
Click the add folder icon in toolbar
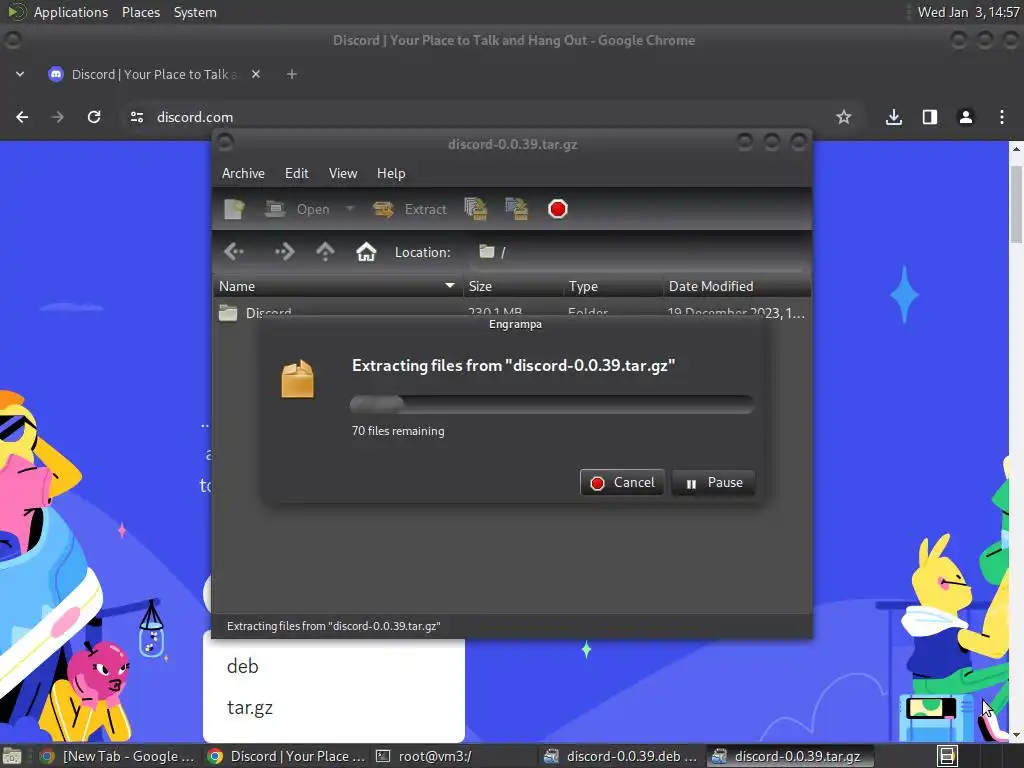point(517,209)
